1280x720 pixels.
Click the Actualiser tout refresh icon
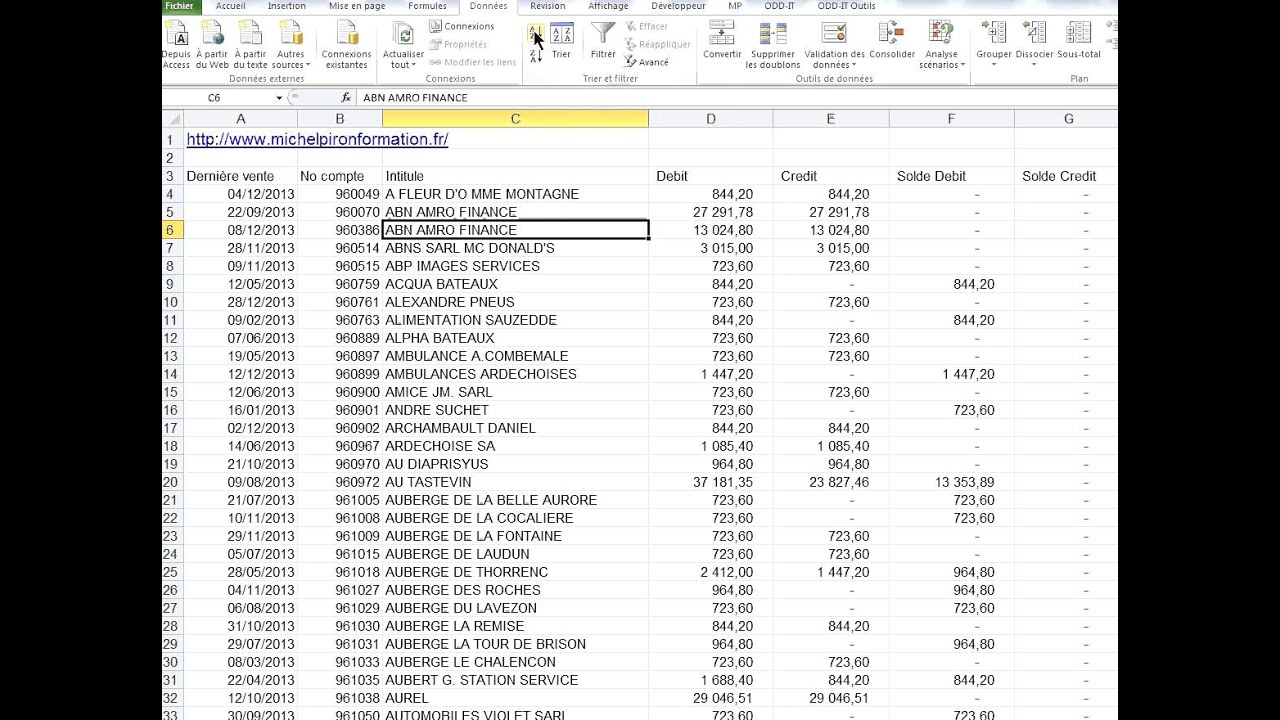tap(403, 35)
